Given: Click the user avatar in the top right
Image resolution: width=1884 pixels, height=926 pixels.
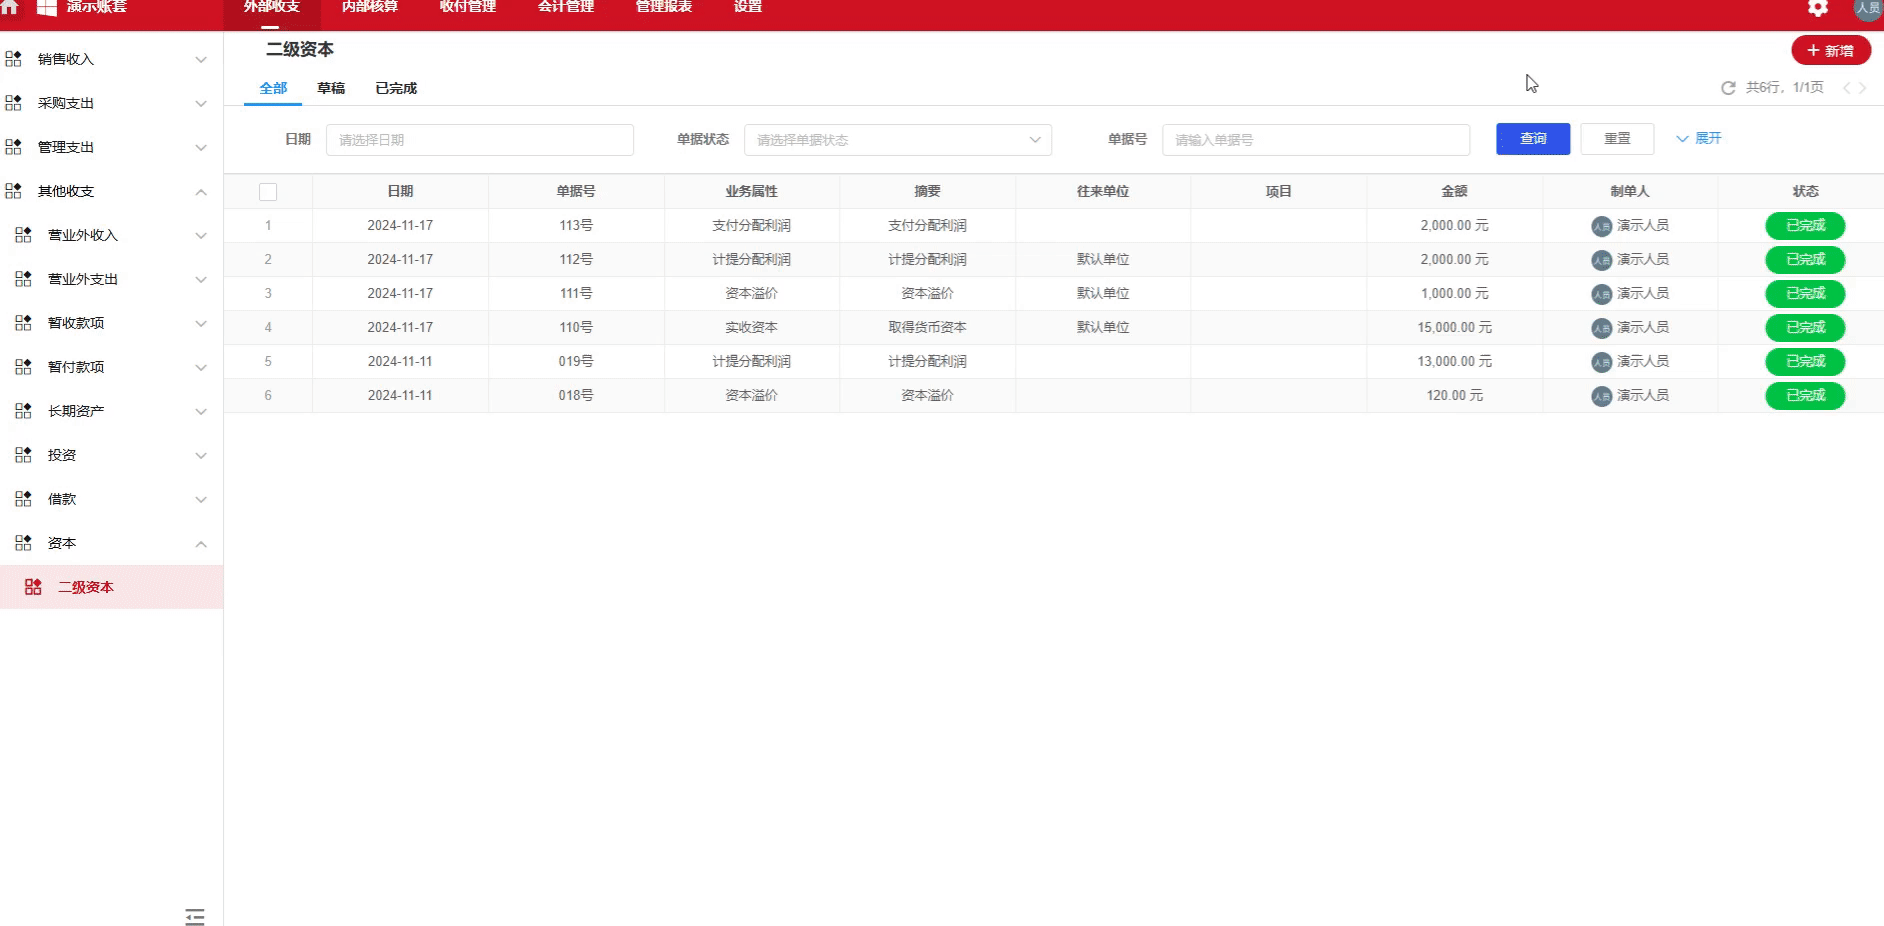Looking at the screenshot, I should click(x=1867, y=8).
